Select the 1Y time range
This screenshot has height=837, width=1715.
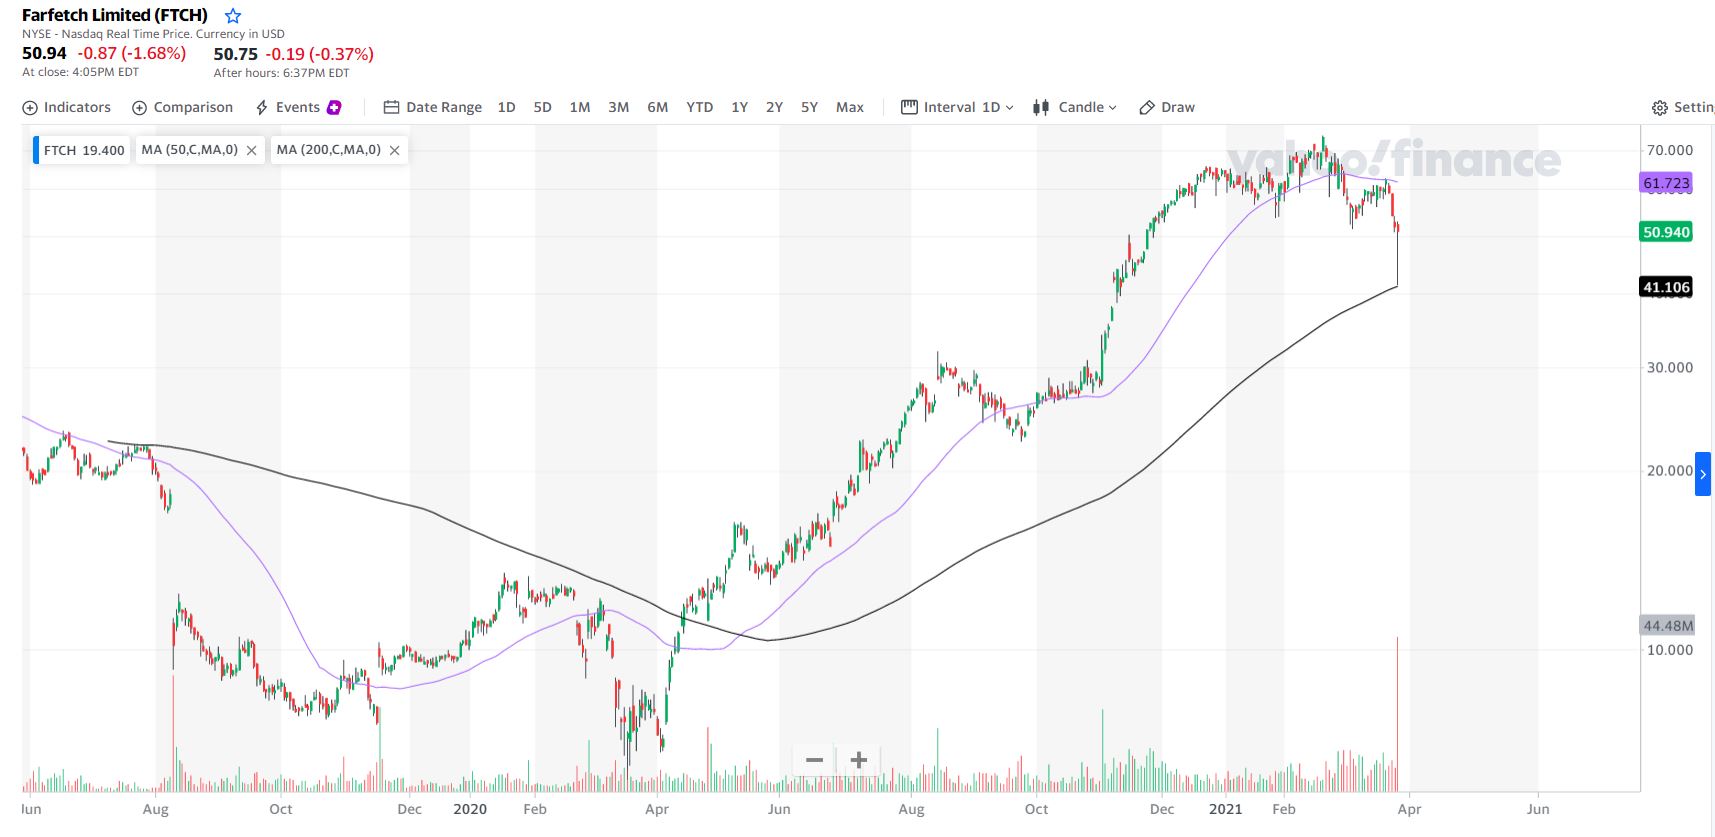[740, 107]
